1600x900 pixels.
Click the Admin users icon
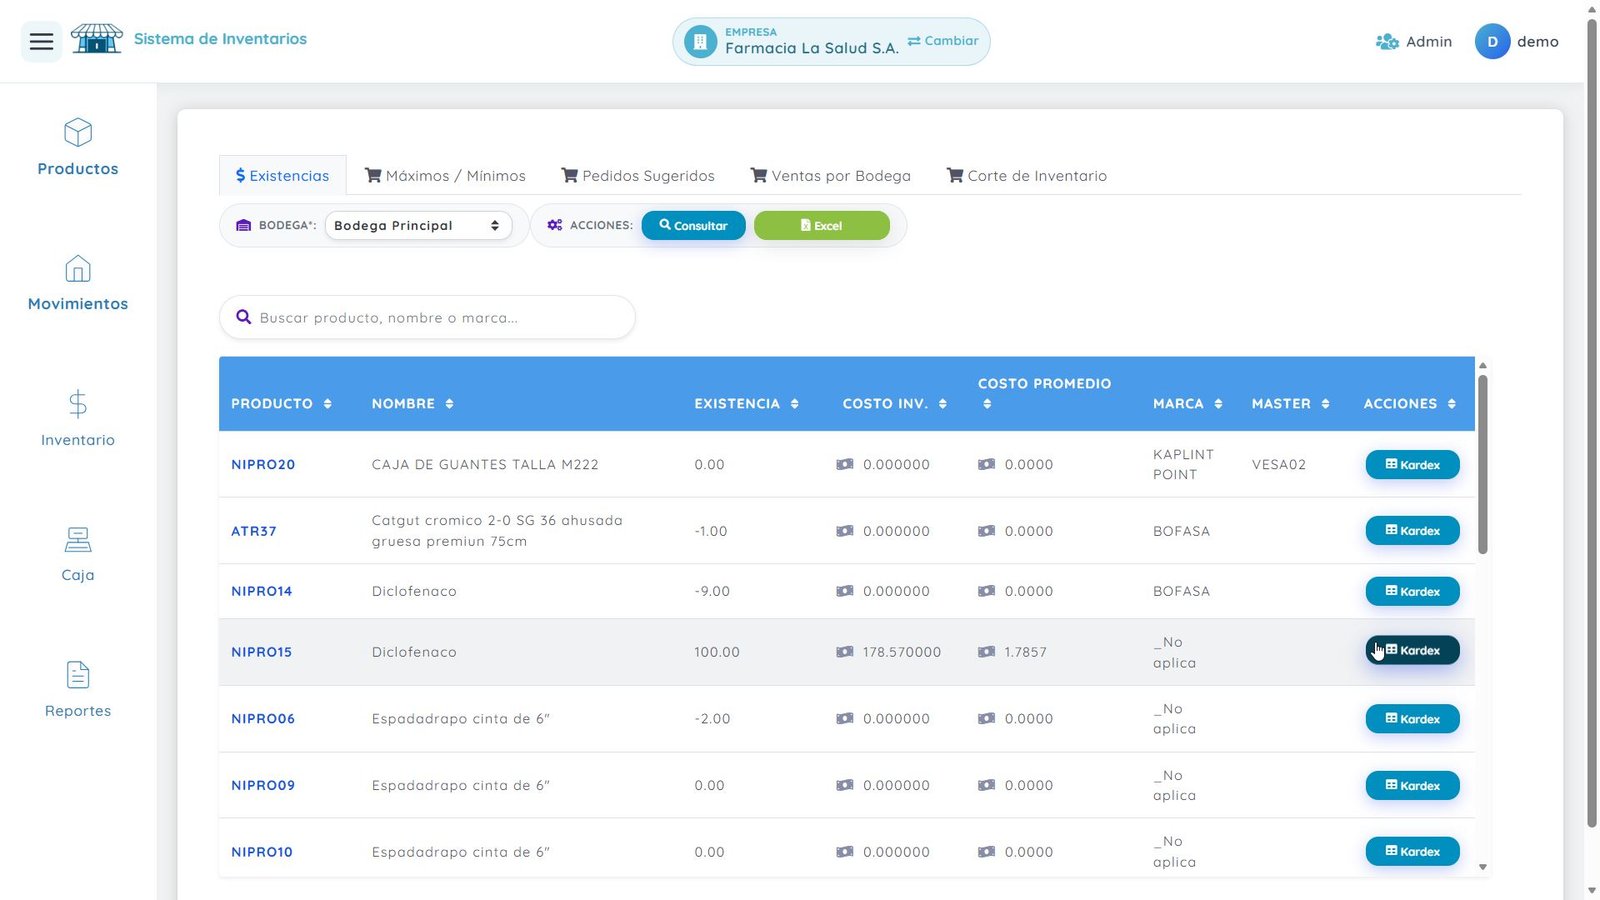click(1387, 42)
